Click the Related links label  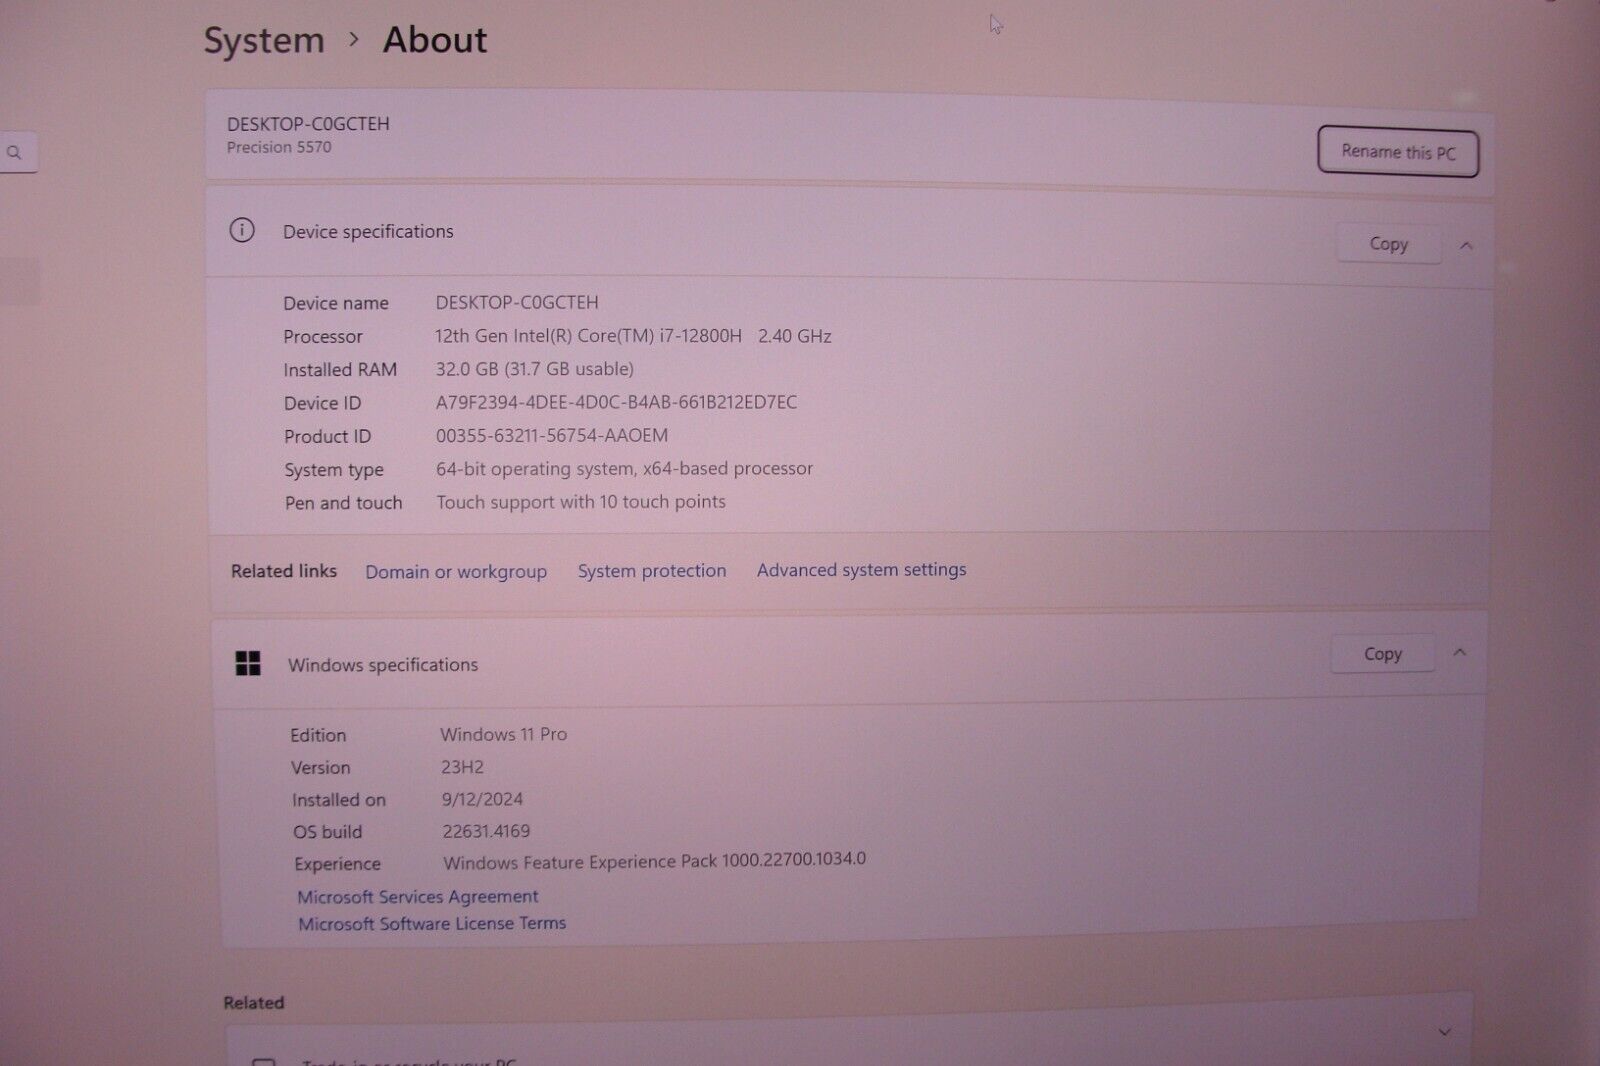click(x=284, y=571)
